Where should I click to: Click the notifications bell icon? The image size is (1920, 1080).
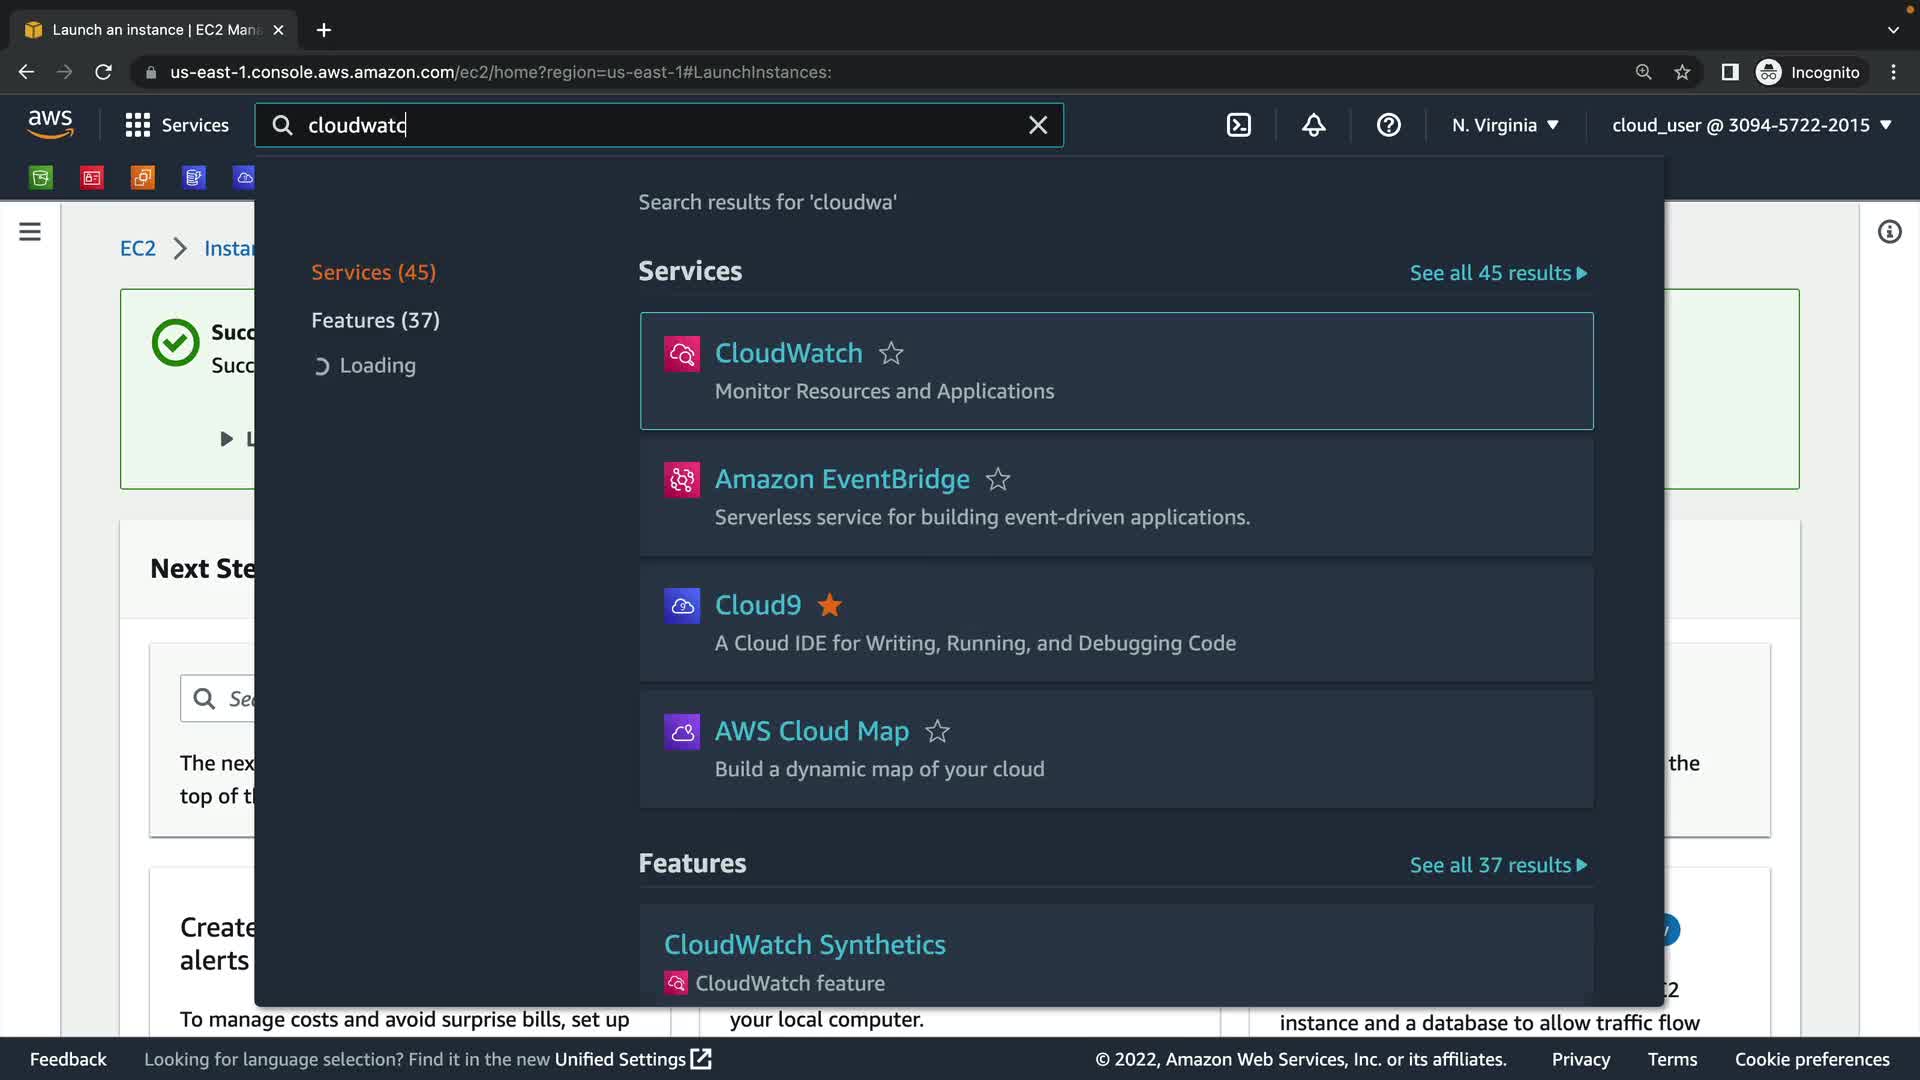[1313, 125]
